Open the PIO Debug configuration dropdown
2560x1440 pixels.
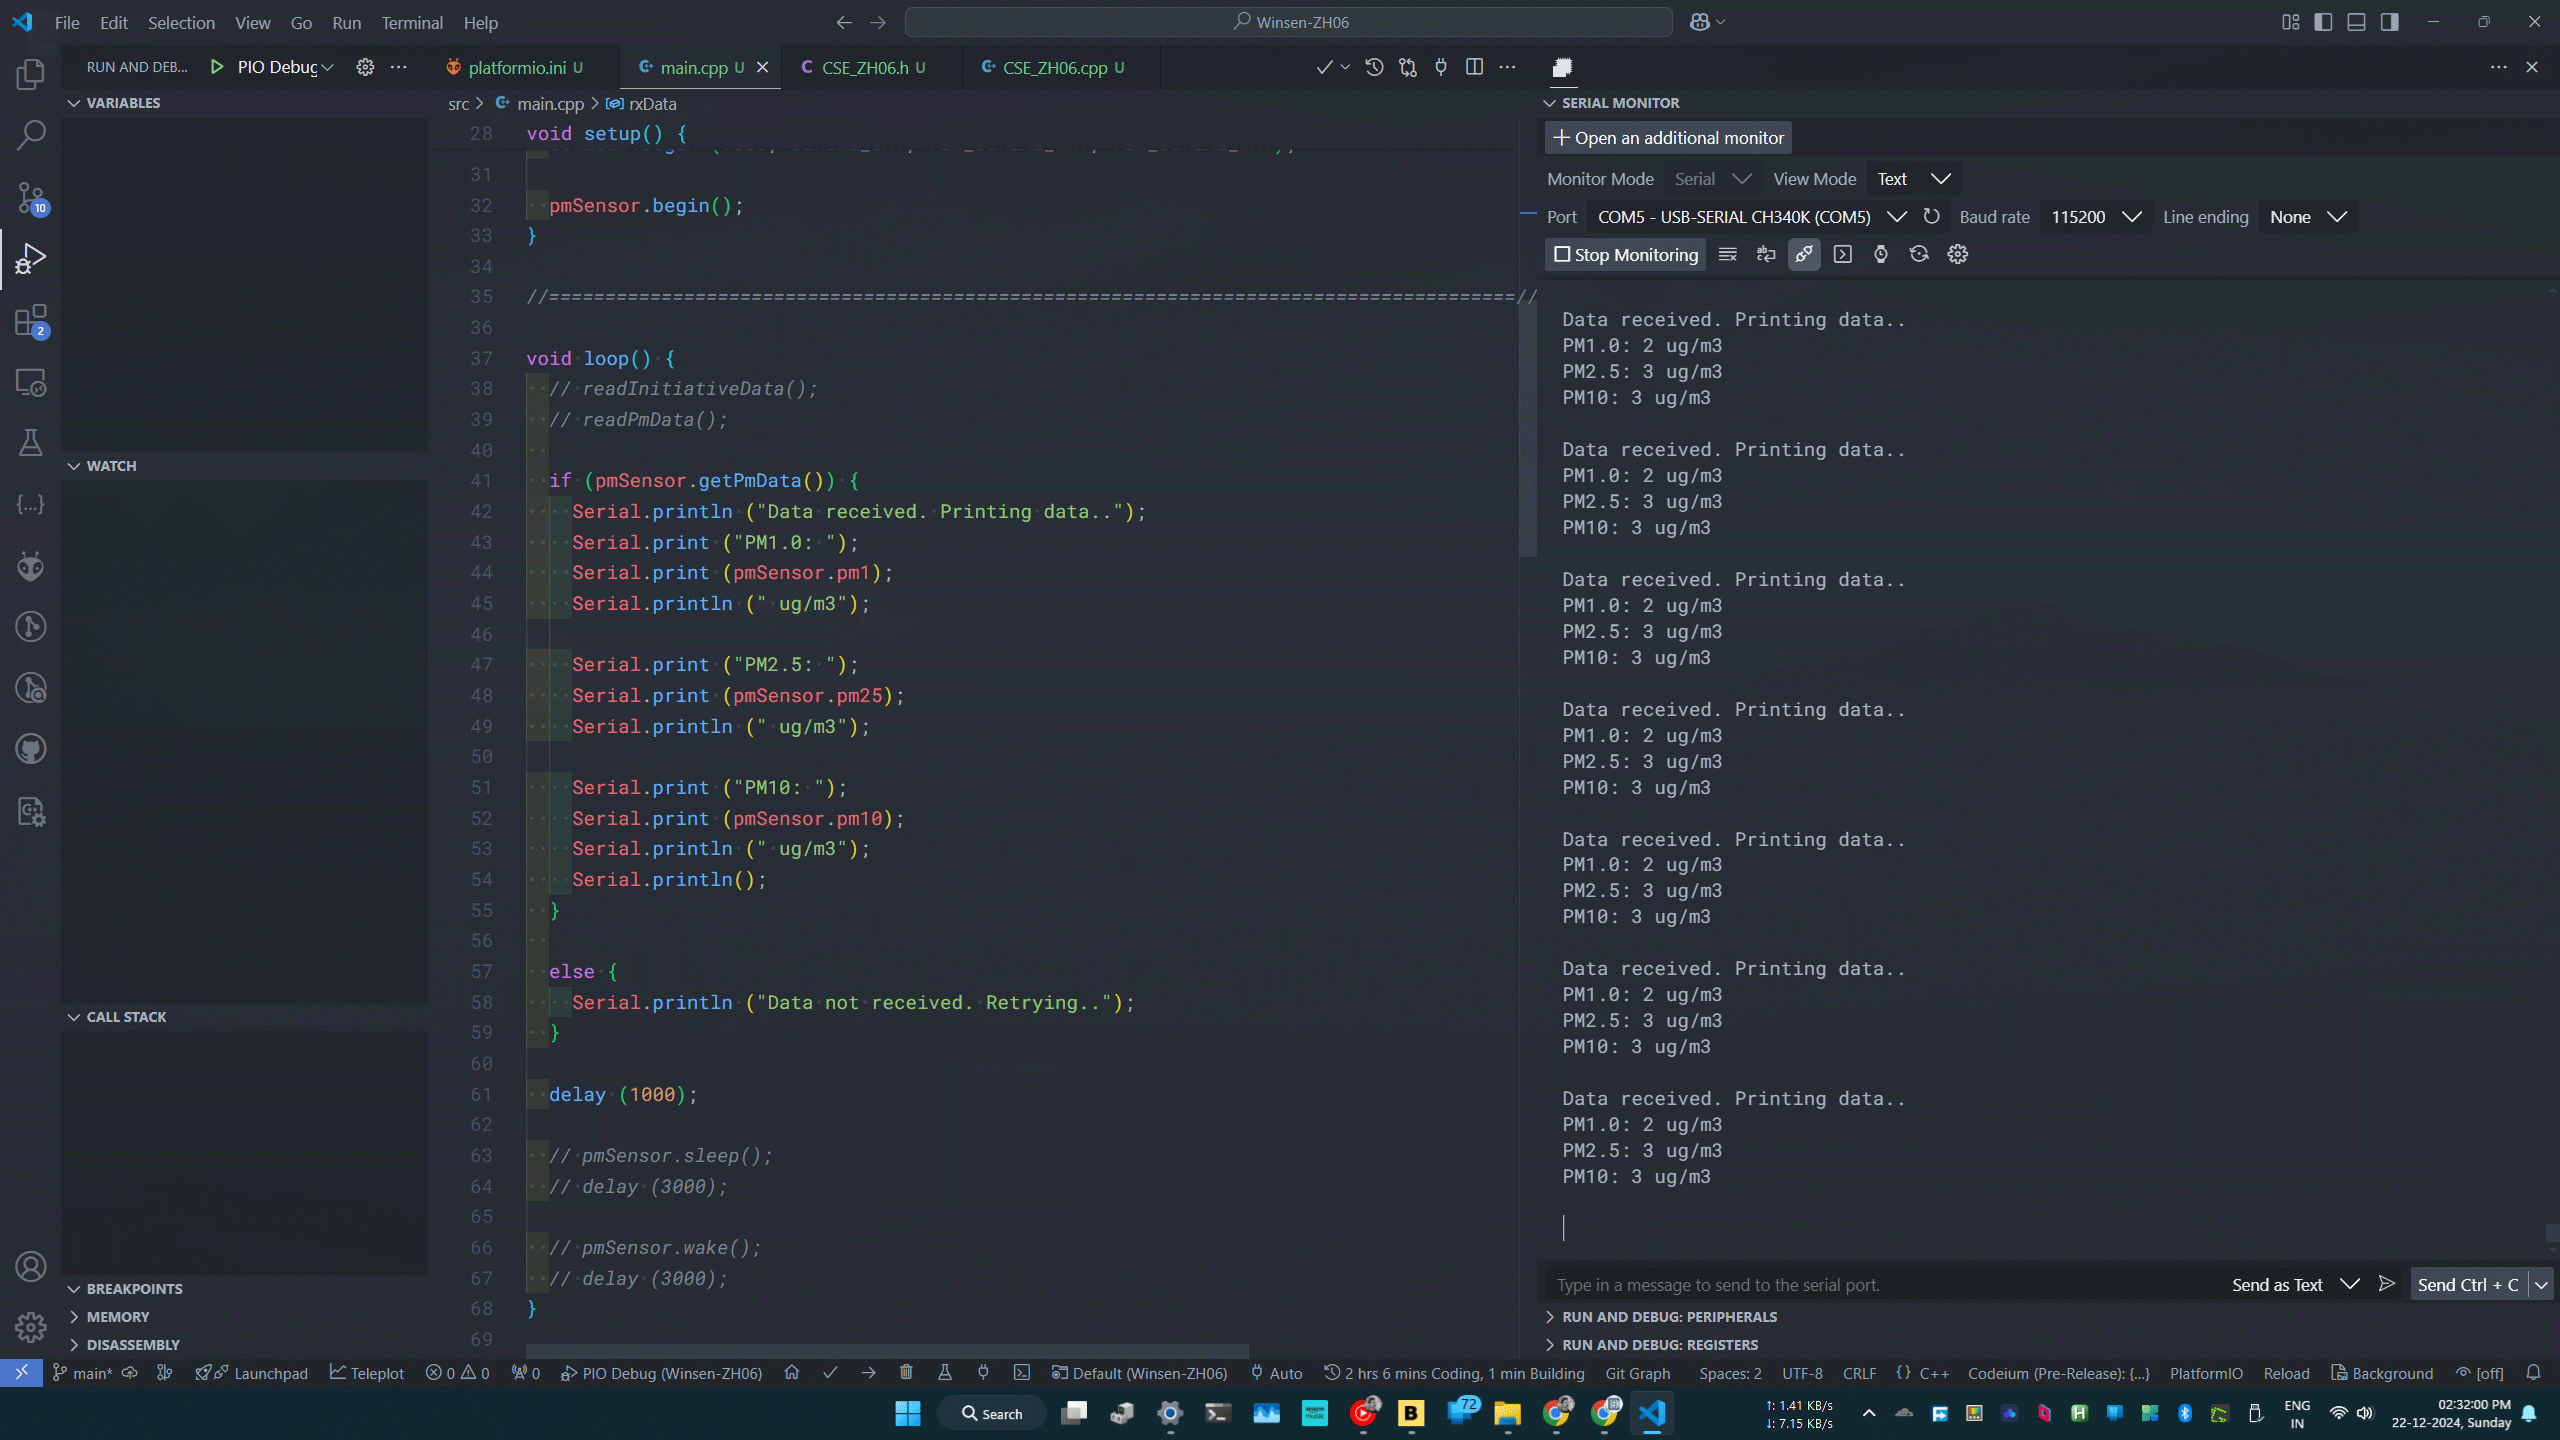tap(285, 67)
